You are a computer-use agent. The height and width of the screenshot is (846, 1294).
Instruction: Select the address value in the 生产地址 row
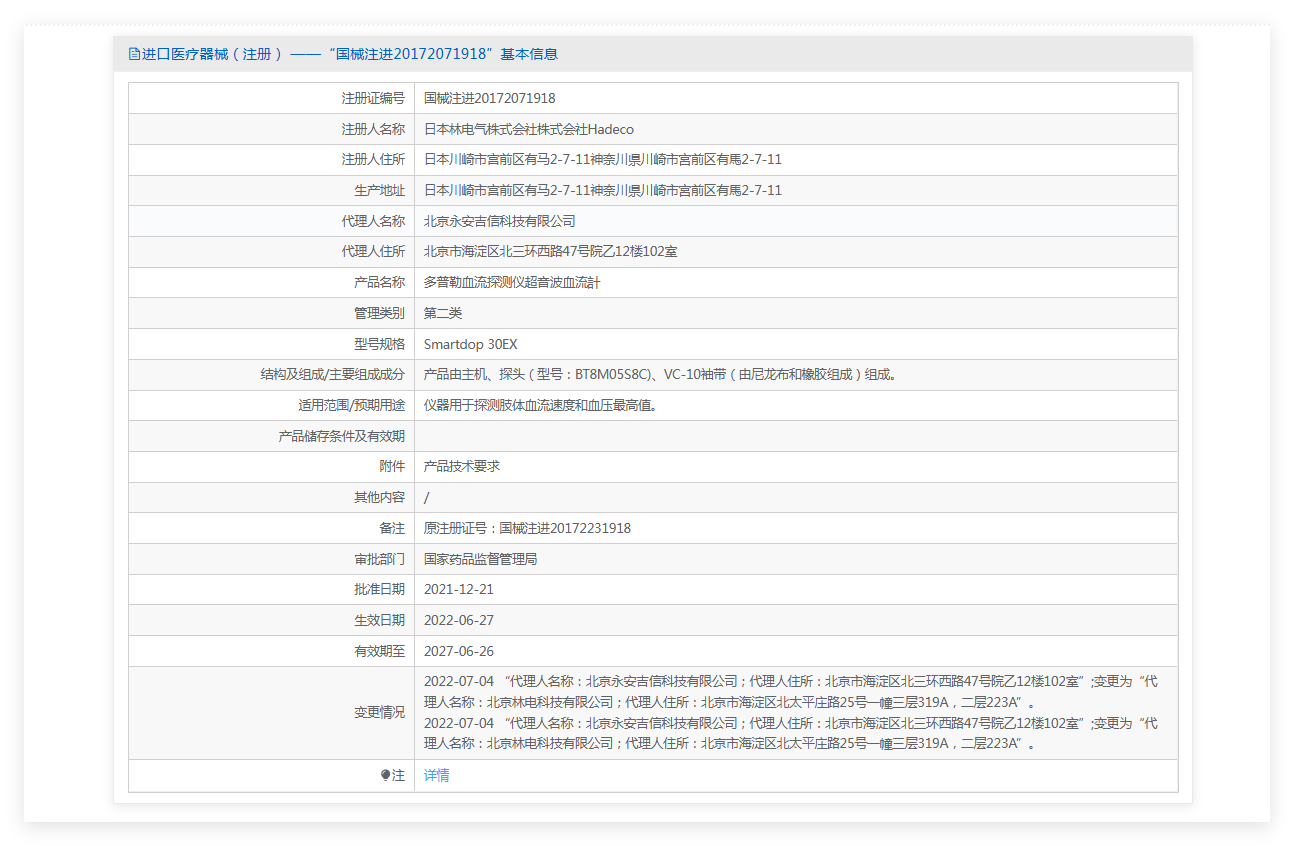603,190
